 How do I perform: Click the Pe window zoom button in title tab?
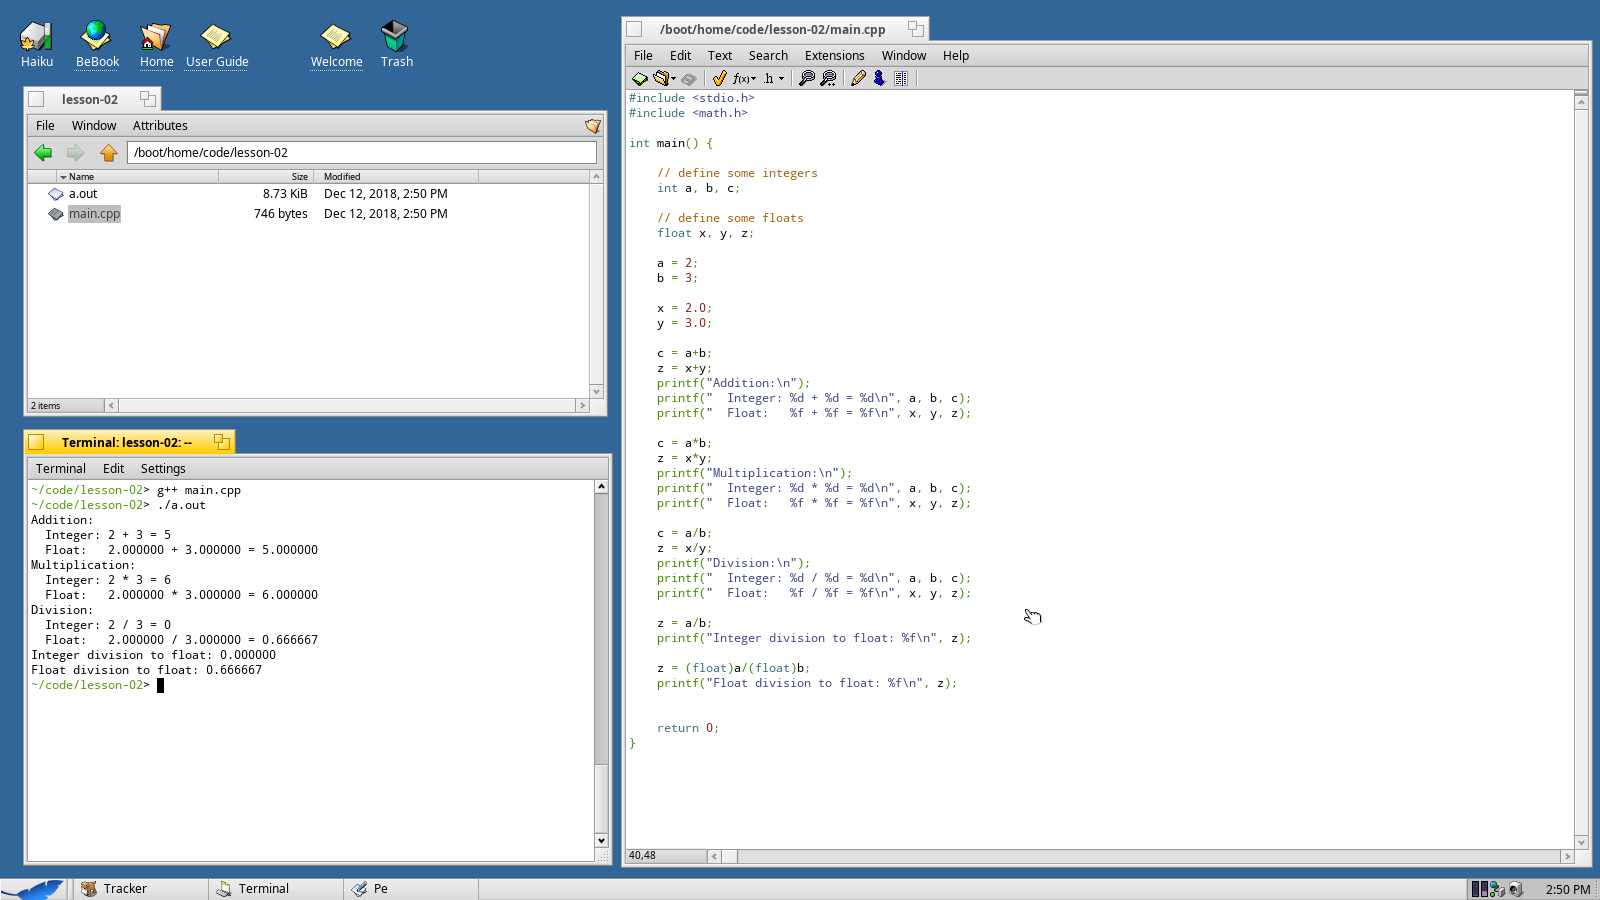pos(915,29)
